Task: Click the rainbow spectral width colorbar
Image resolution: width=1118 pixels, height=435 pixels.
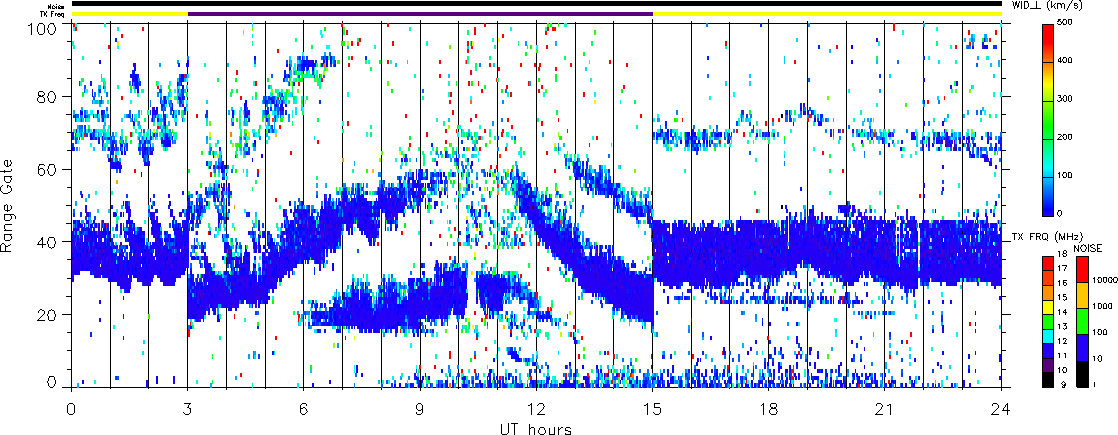Action: click(1048, 119)
